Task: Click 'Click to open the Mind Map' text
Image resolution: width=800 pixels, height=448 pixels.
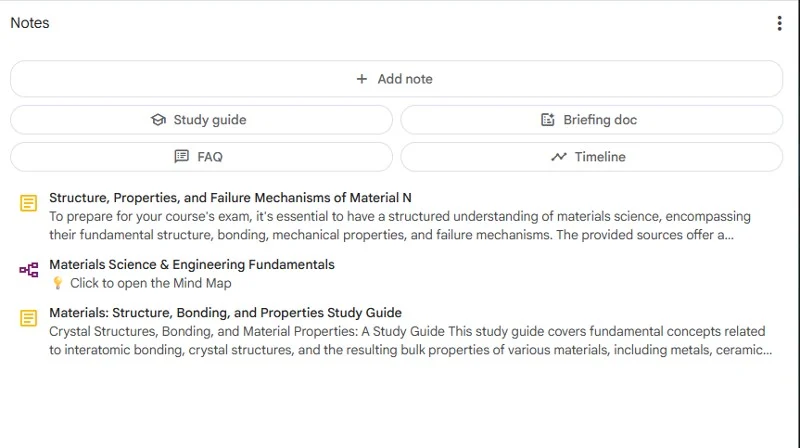Action: 151,283
